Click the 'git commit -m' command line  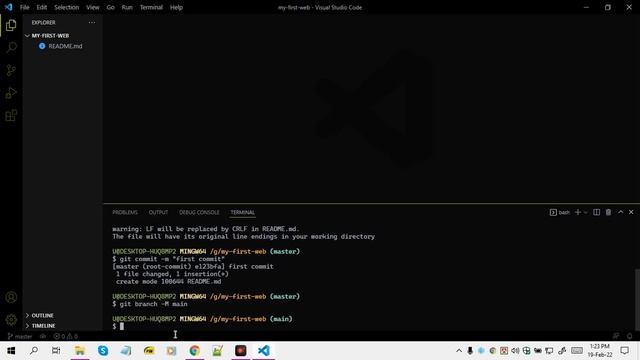click(x=169, y=259)
